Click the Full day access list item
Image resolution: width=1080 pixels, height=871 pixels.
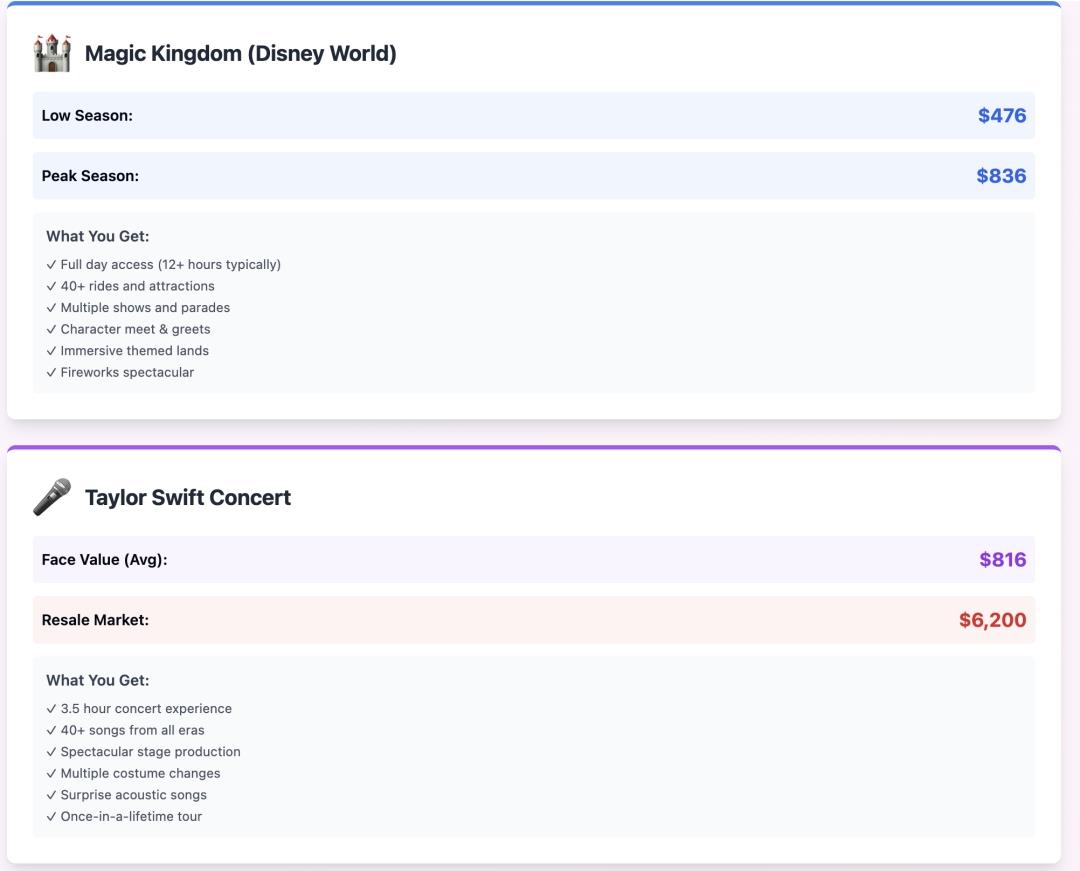coord(170,265)
